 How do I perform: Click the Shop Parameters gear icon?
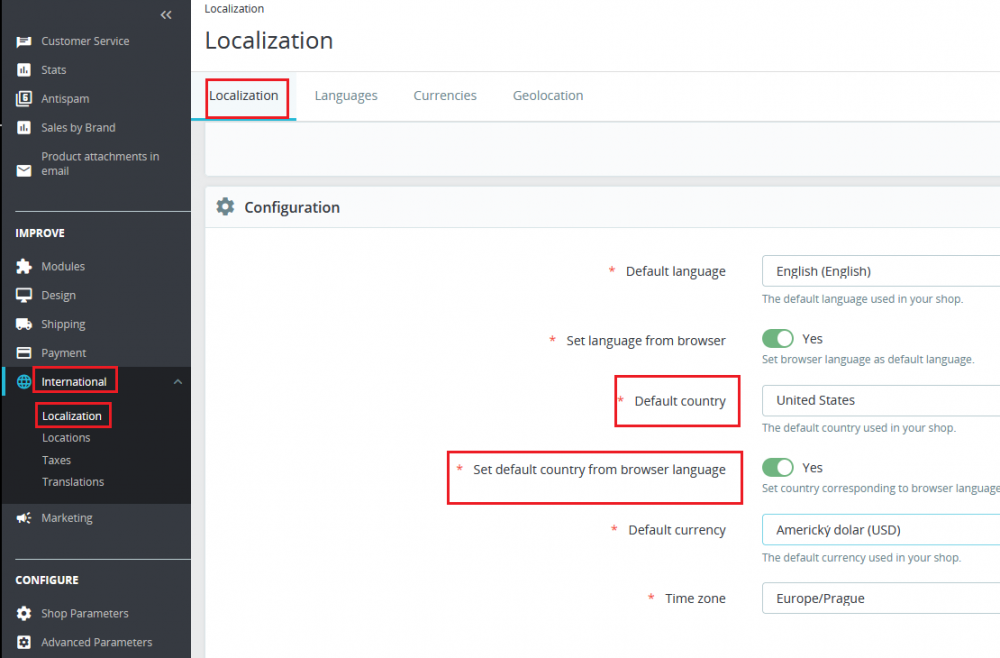point(24,614)
